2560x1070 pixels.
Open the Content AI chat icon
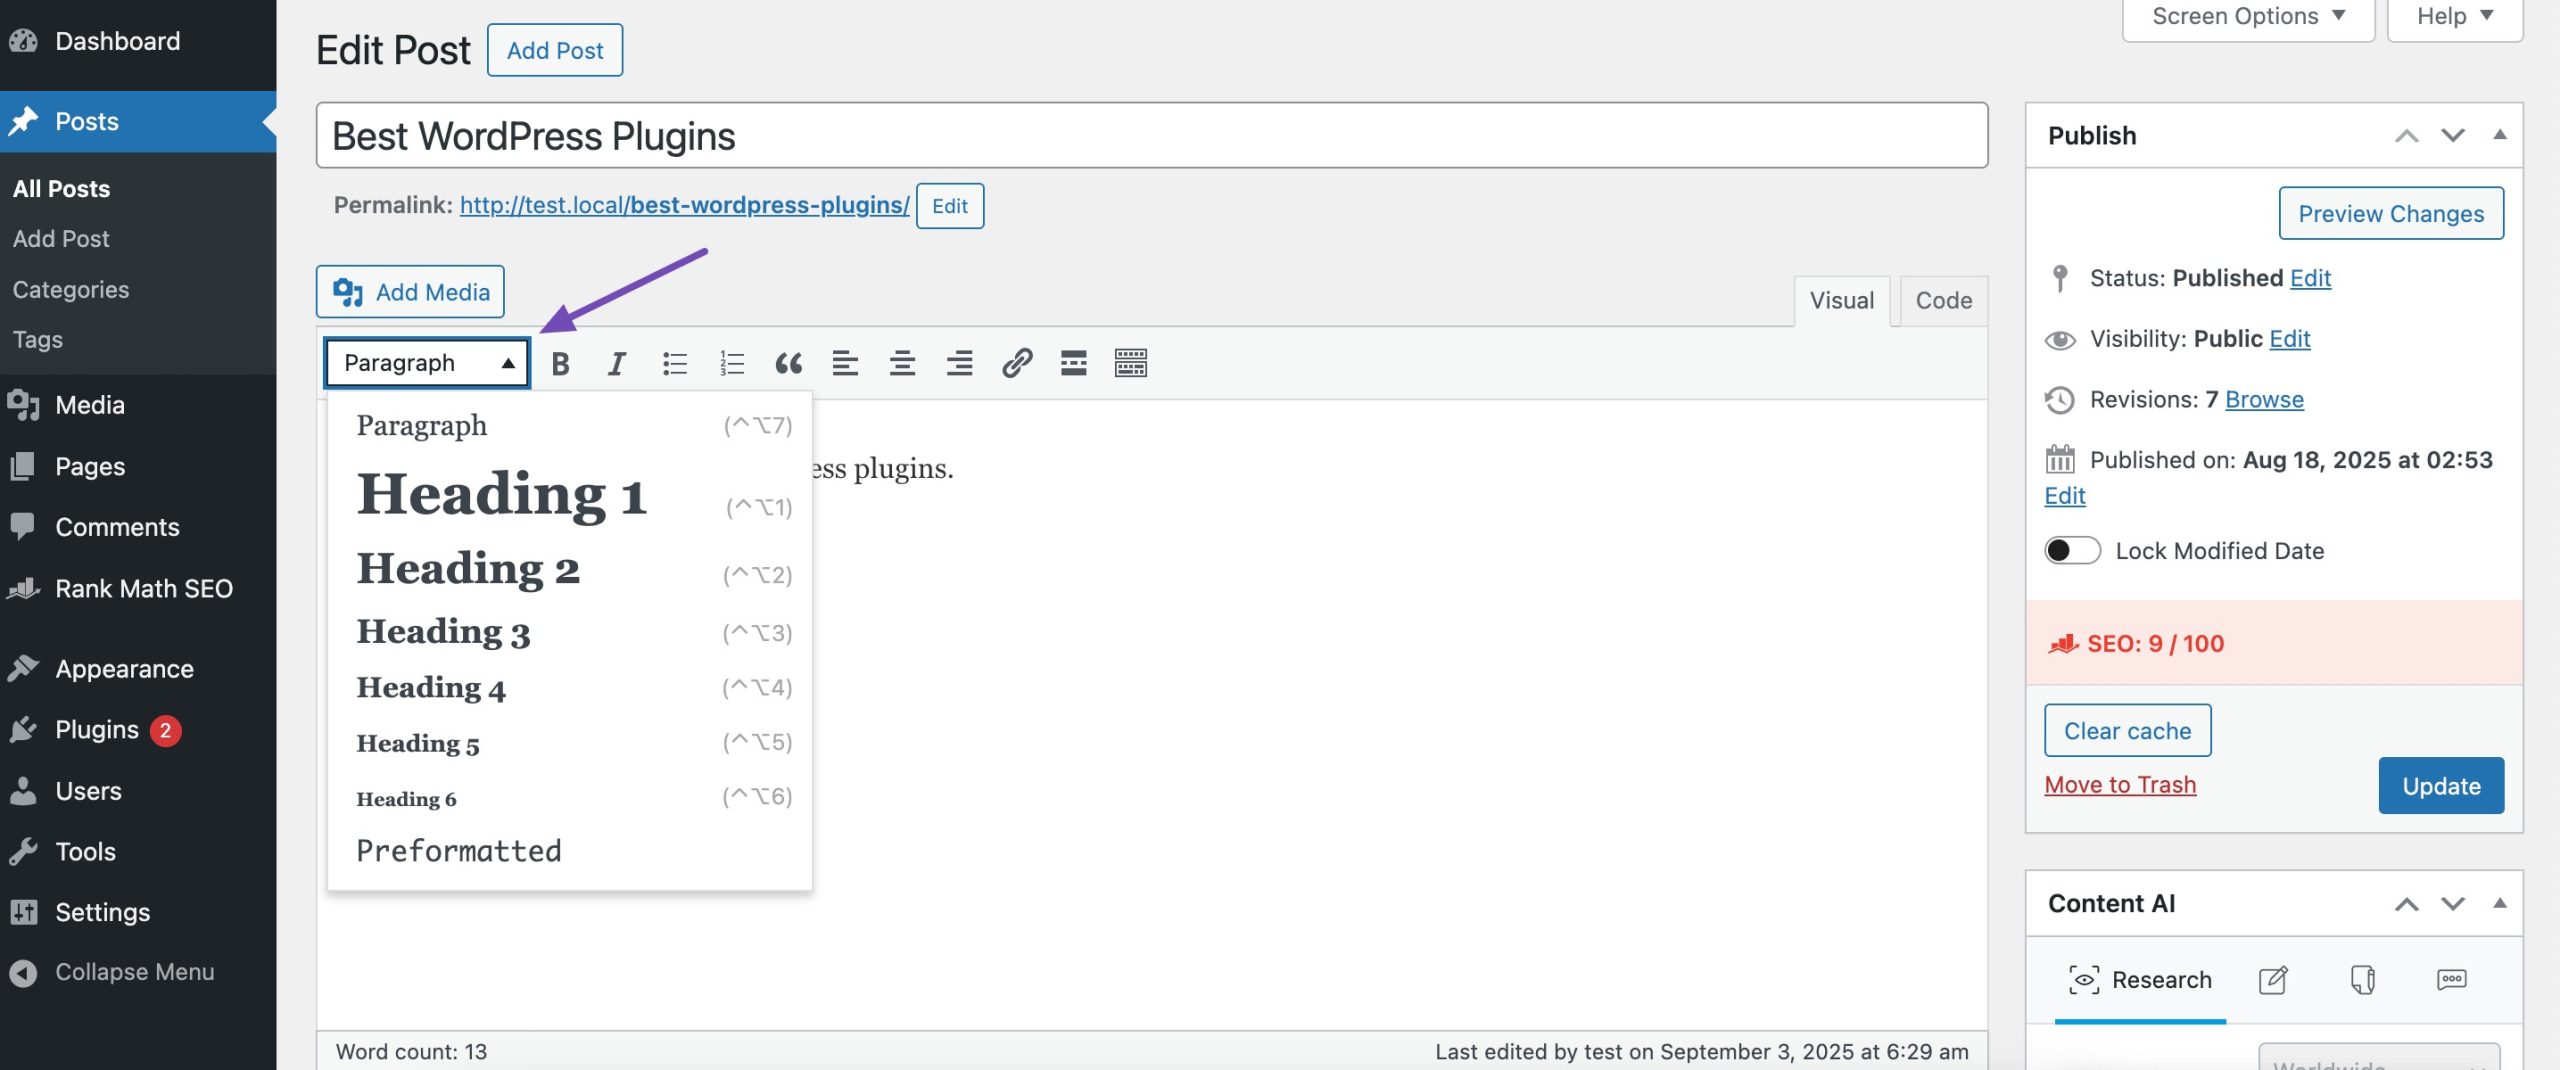click(x=2452, y=979)
